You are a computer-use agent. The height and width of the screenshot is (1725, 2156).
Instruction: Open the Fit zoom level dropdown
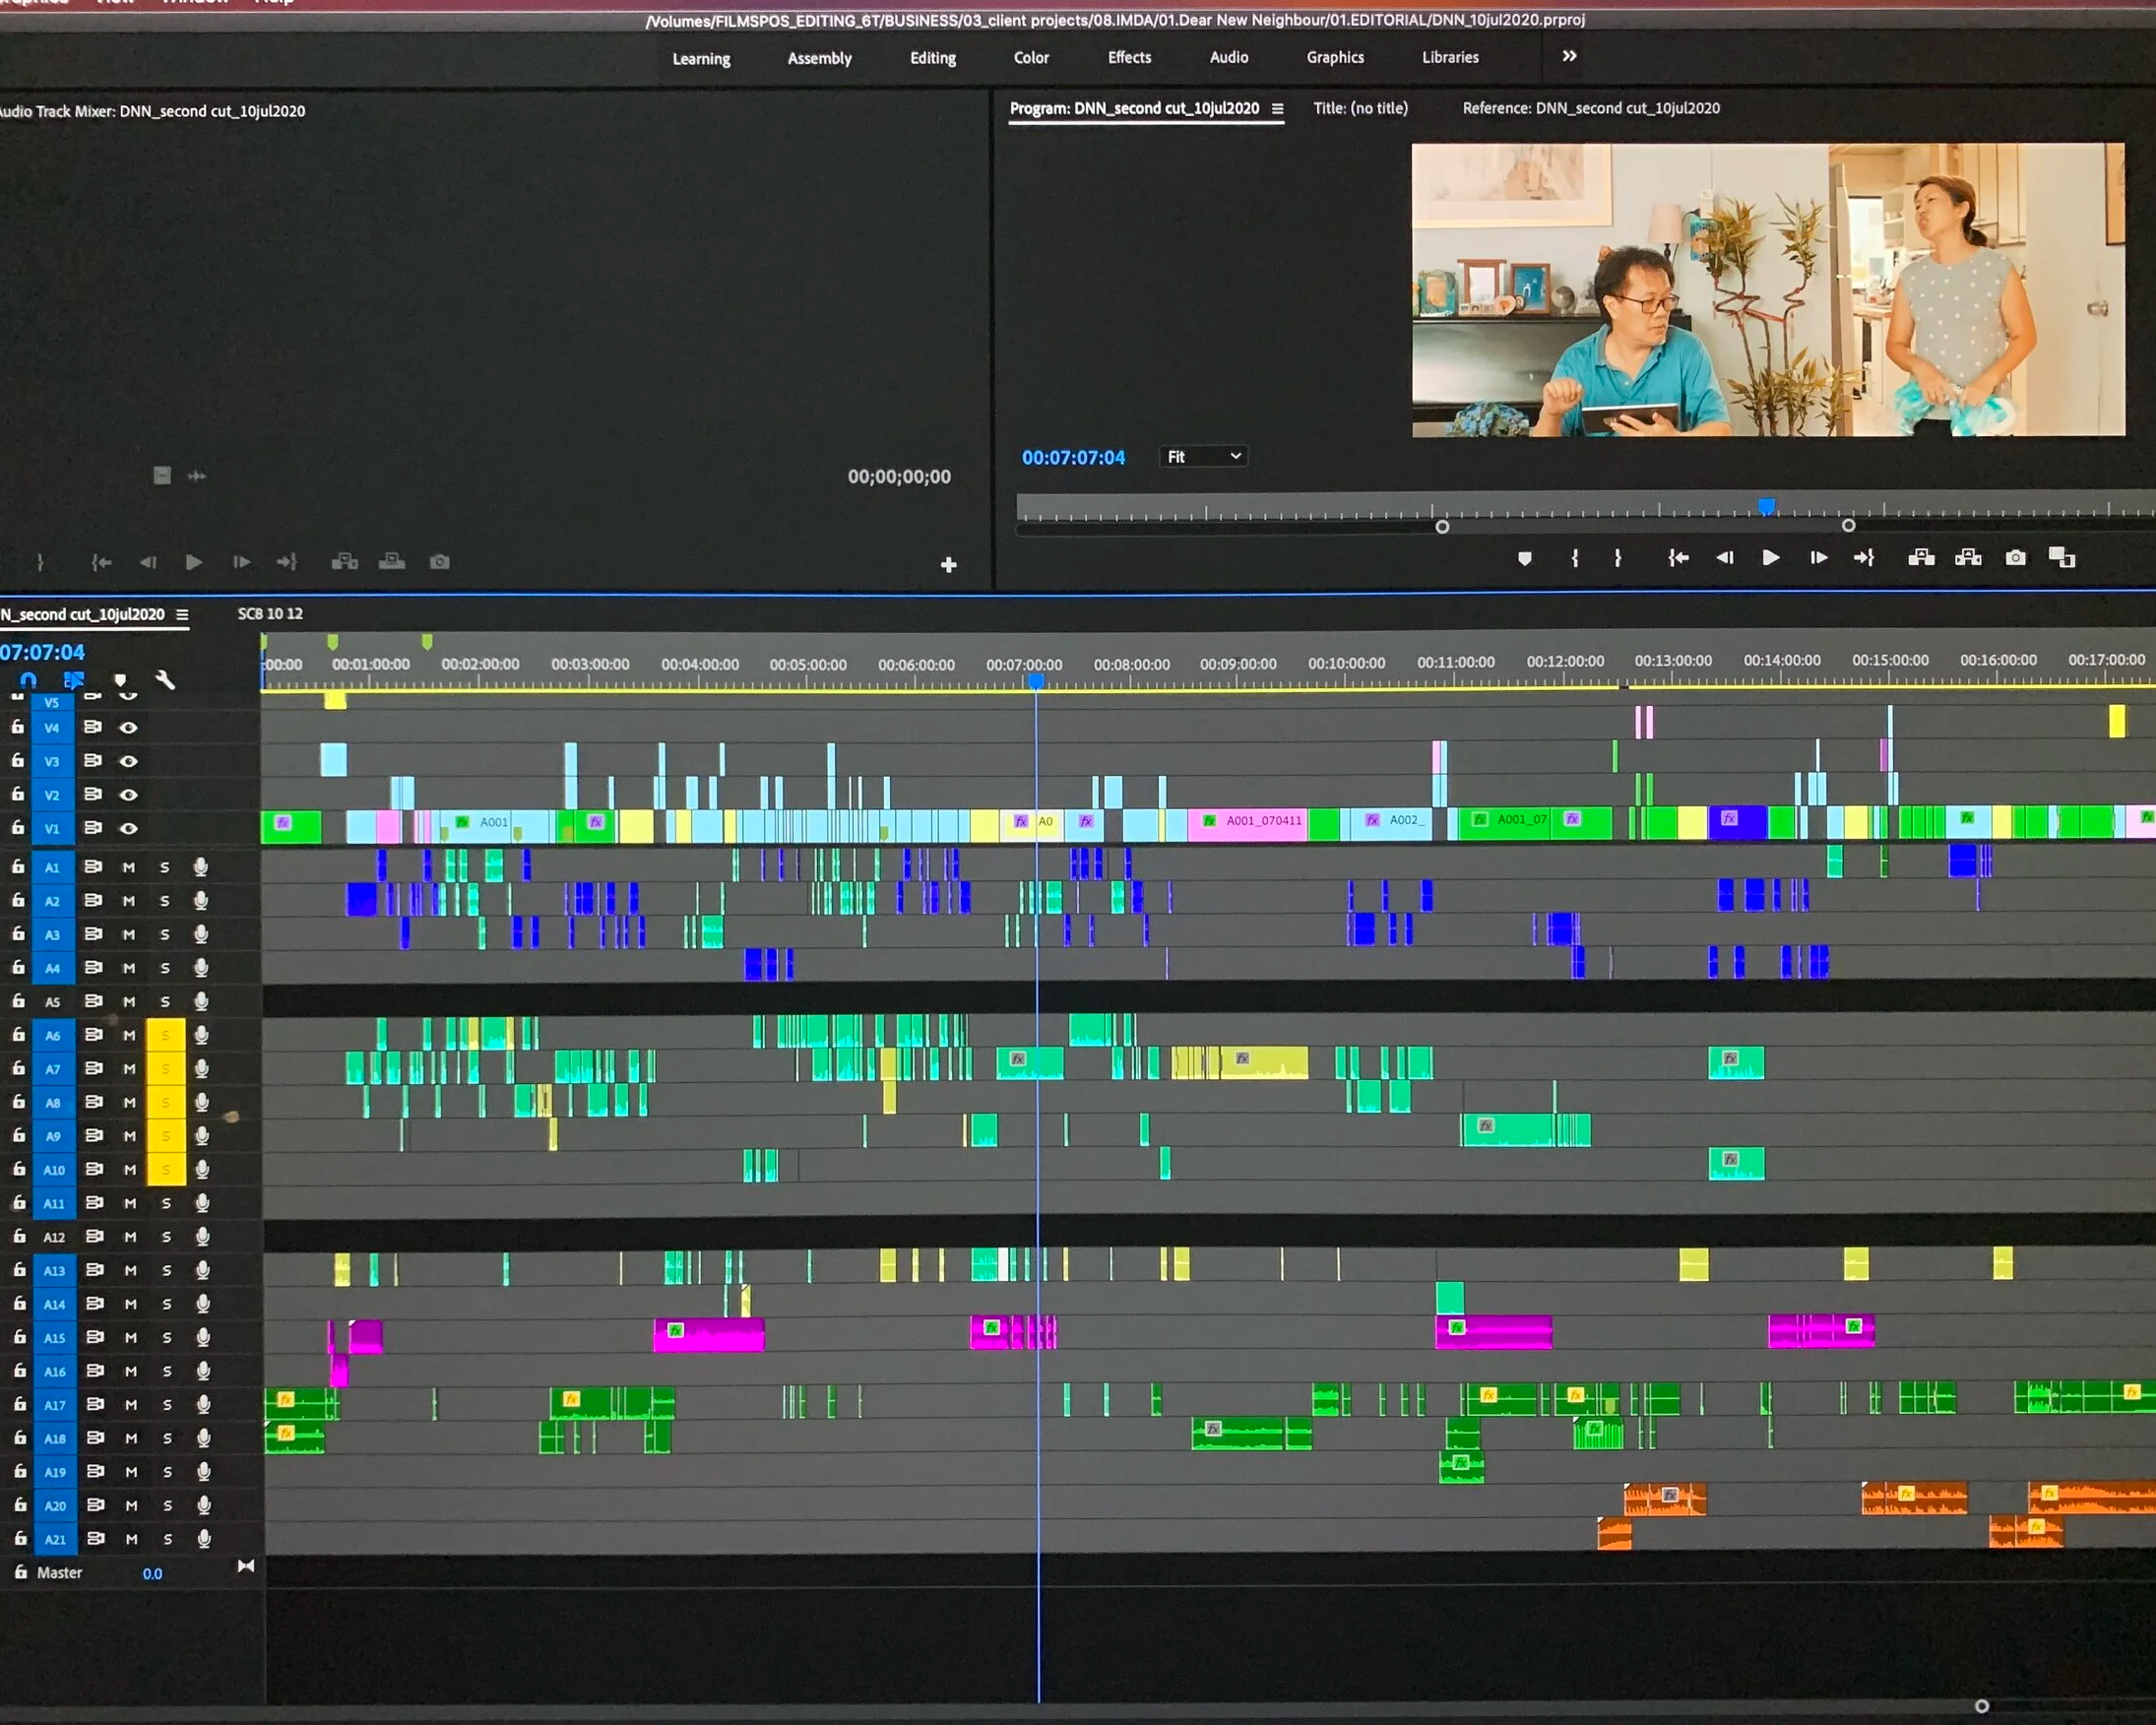(x=1204, y=457)
